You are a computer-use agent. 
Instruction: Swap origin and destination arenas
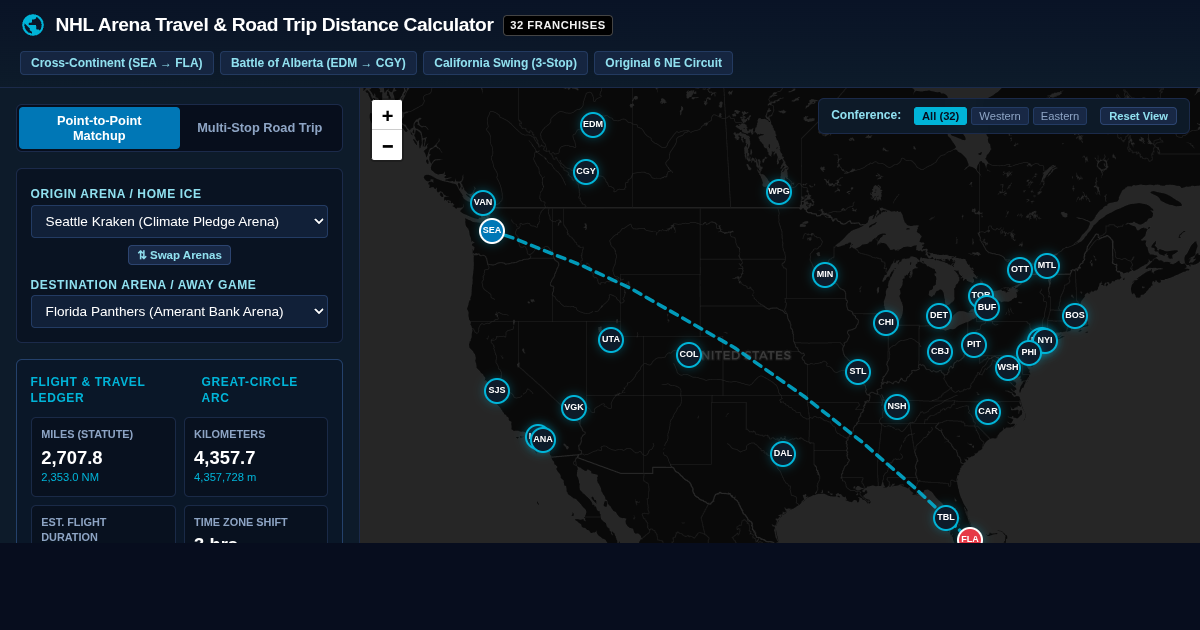click(x=179, y=255)
